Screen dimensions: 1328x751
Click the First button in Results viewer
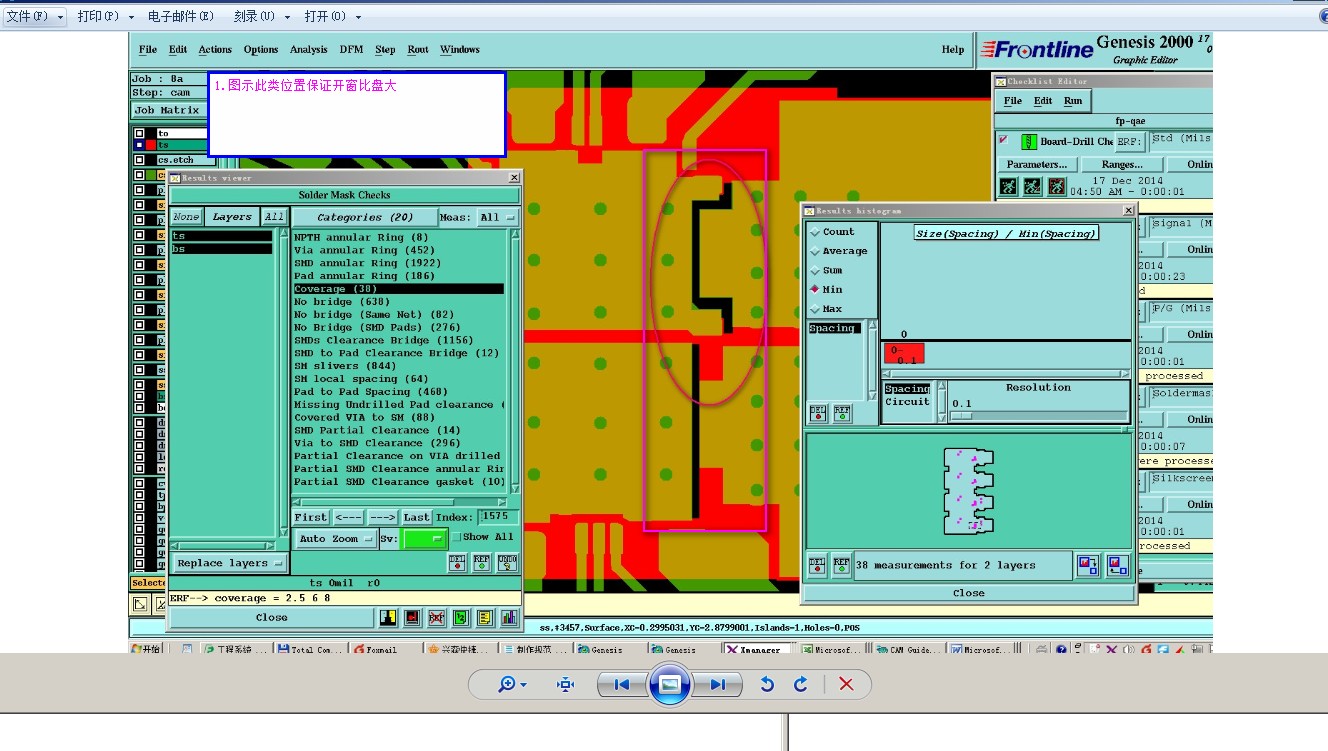(x=310, y=517)
